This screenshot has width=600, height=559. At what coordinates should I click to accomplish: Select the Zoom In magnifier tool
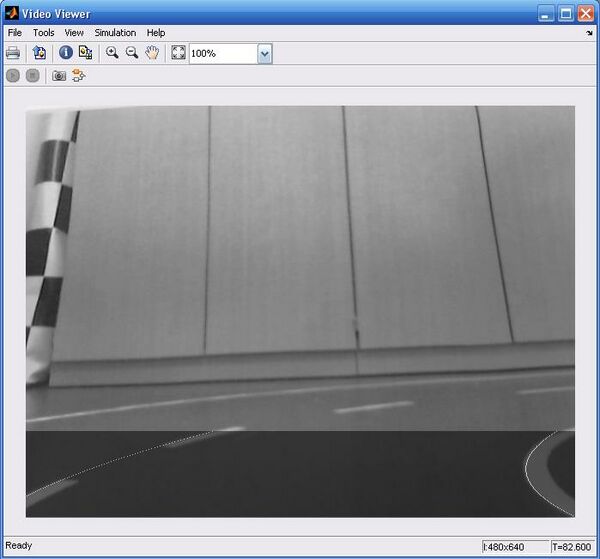(112, 53)
